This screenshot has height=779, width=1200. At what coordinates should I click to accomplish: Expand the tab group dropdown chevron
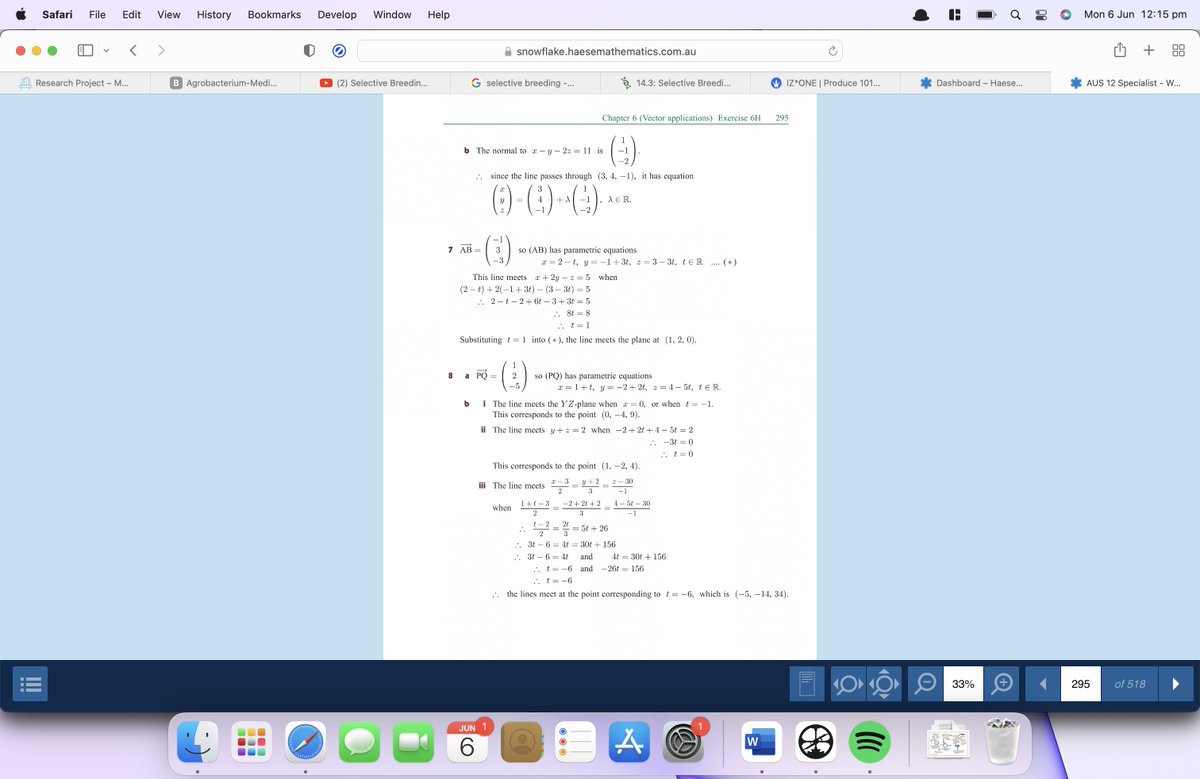click(x=108, y=51)
